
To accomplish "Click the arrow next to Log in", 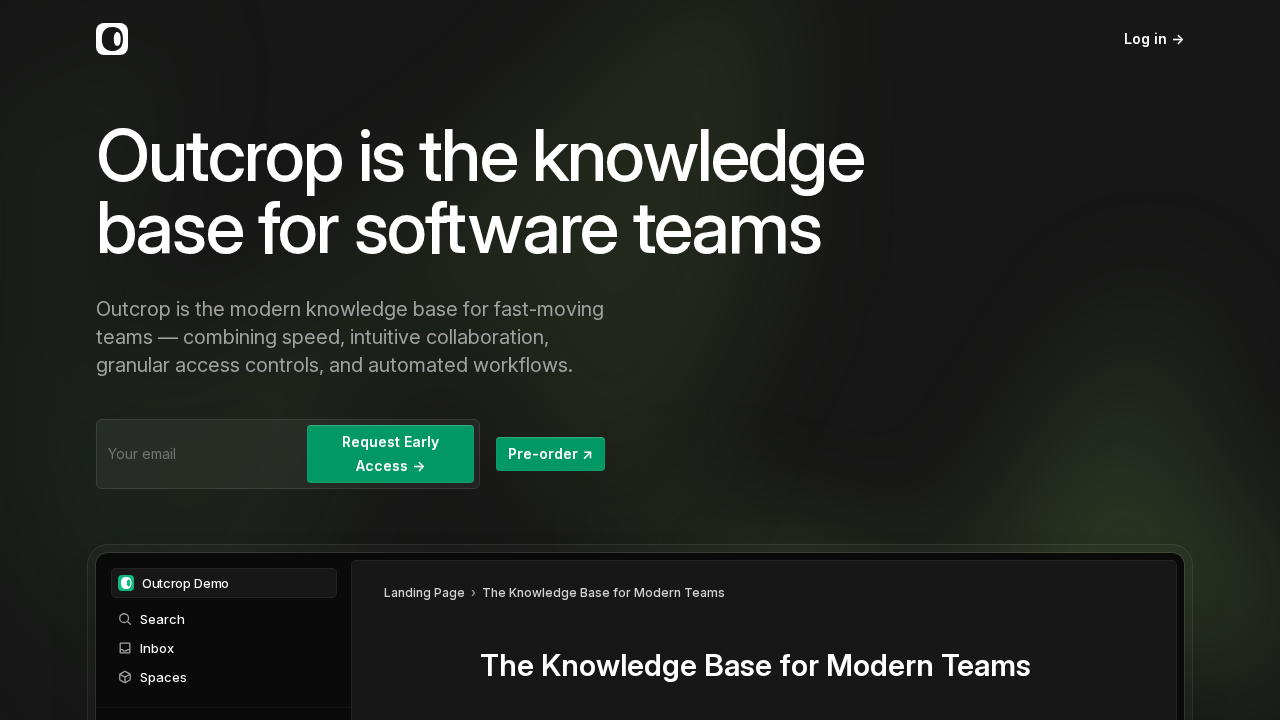I will [1178, 39].
